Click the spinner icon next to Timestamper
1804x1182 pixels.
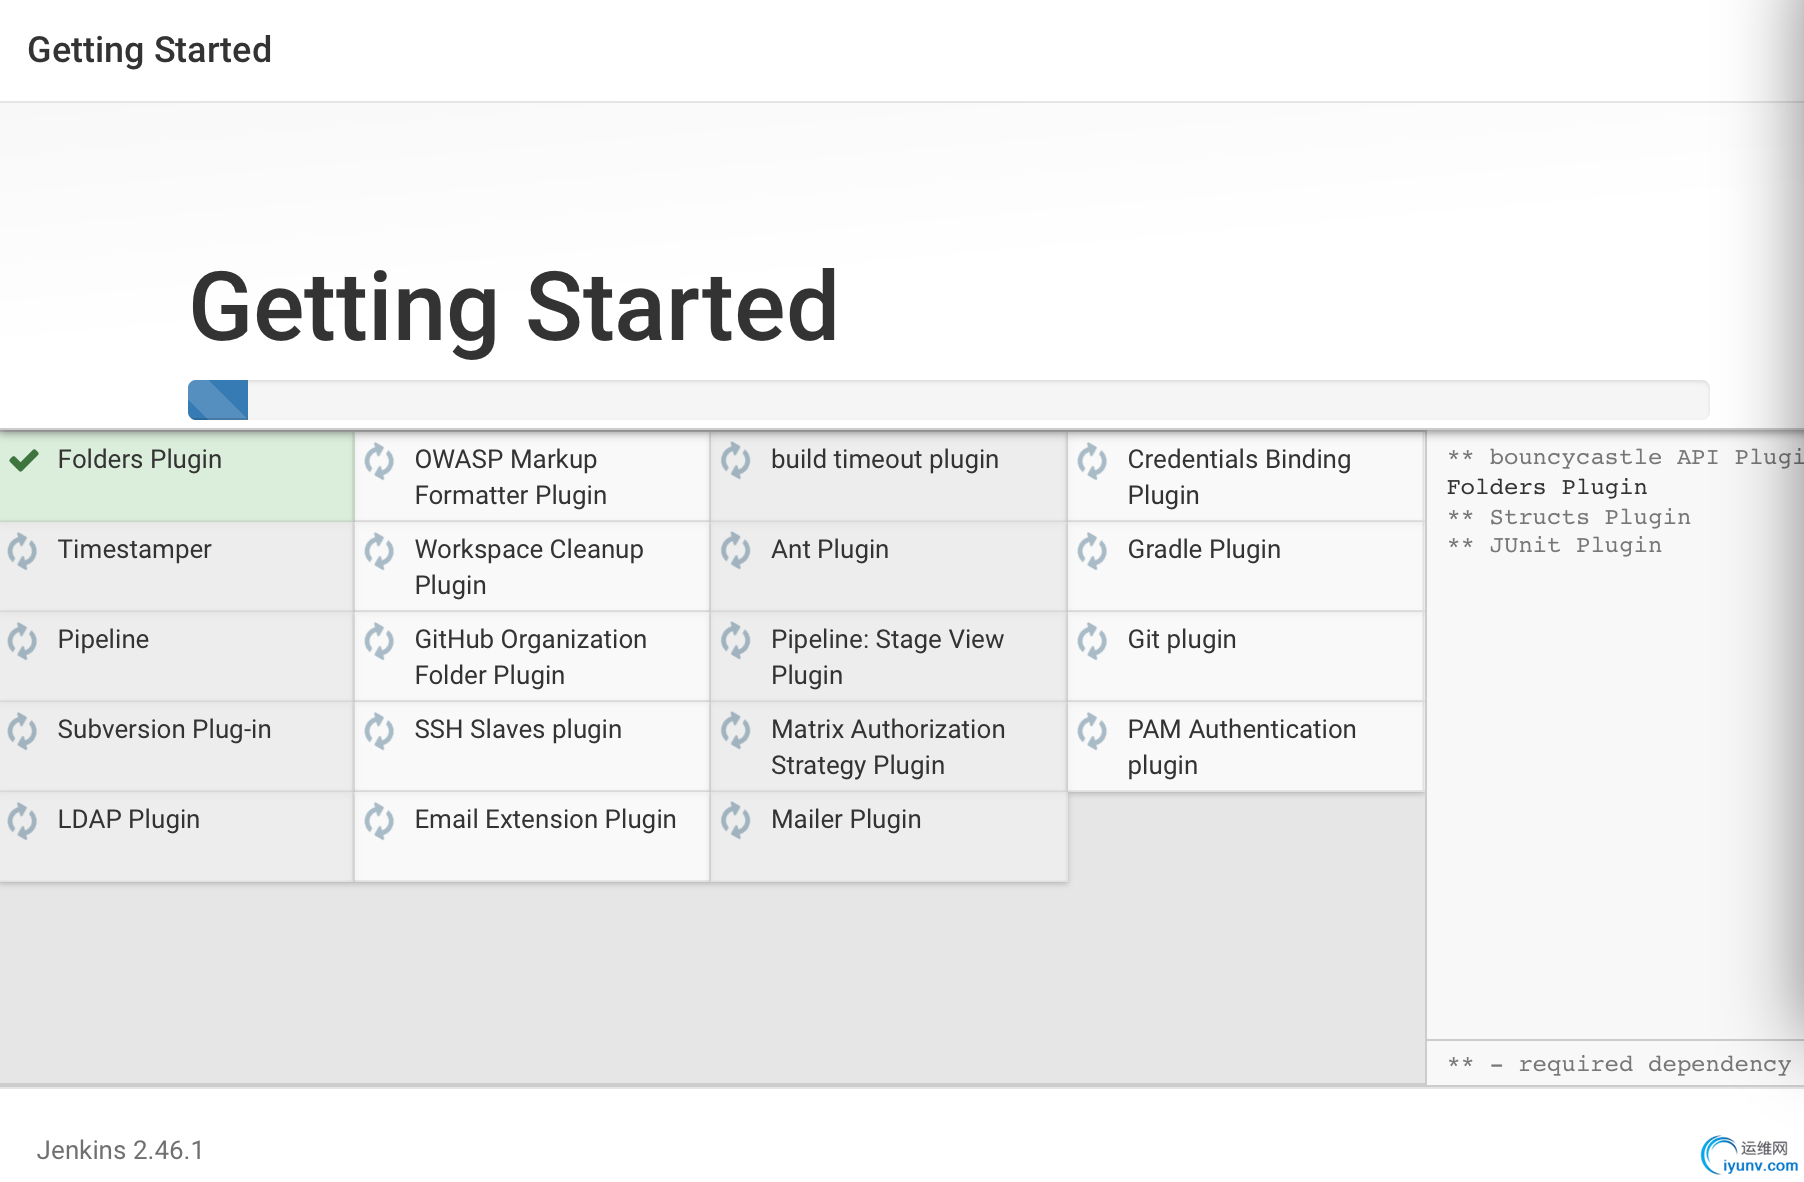tap(22, 551)
